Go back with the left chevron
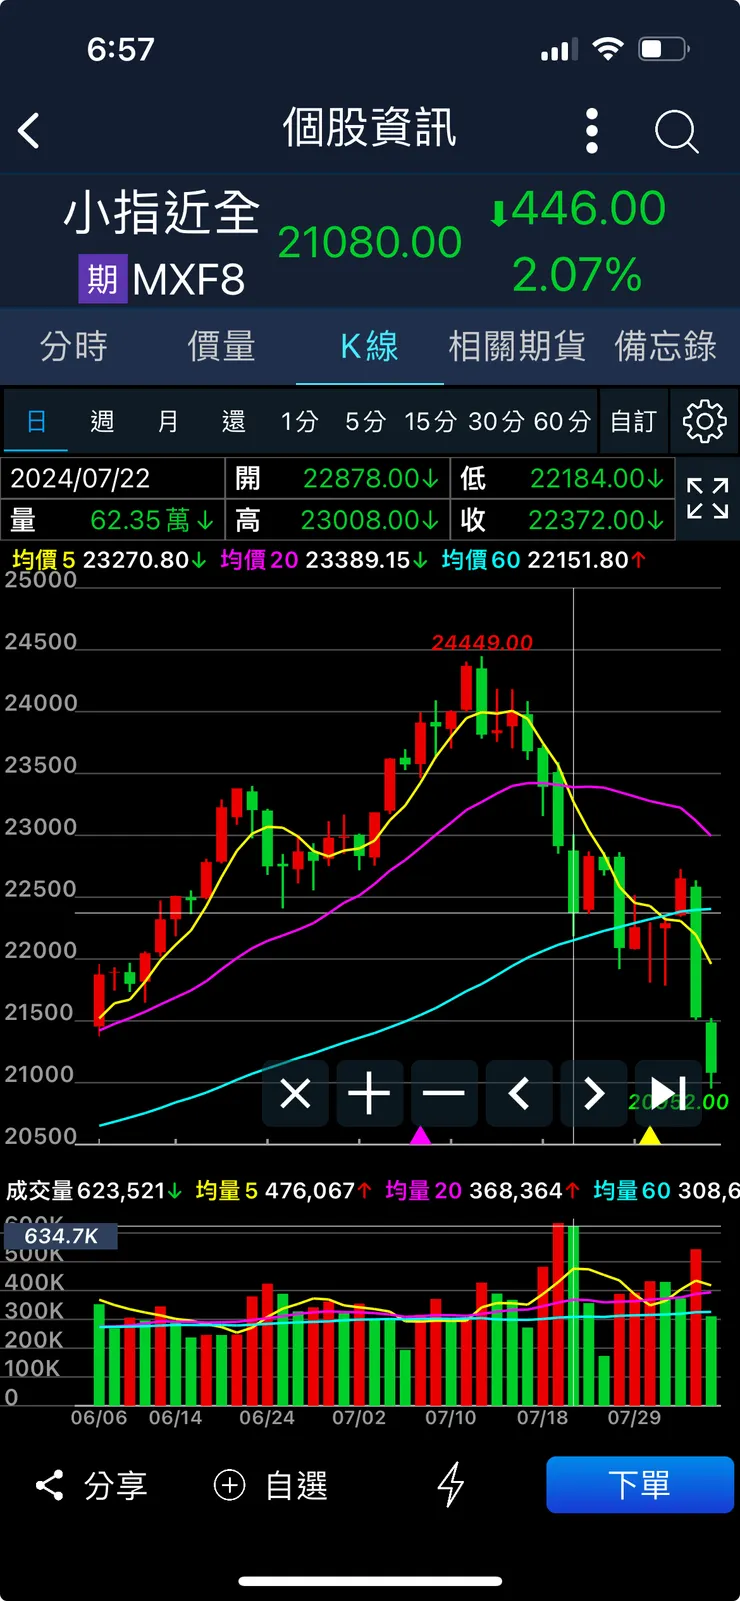Image resolution: width=740 pixels, height=1601 pixels. [29, 131]
